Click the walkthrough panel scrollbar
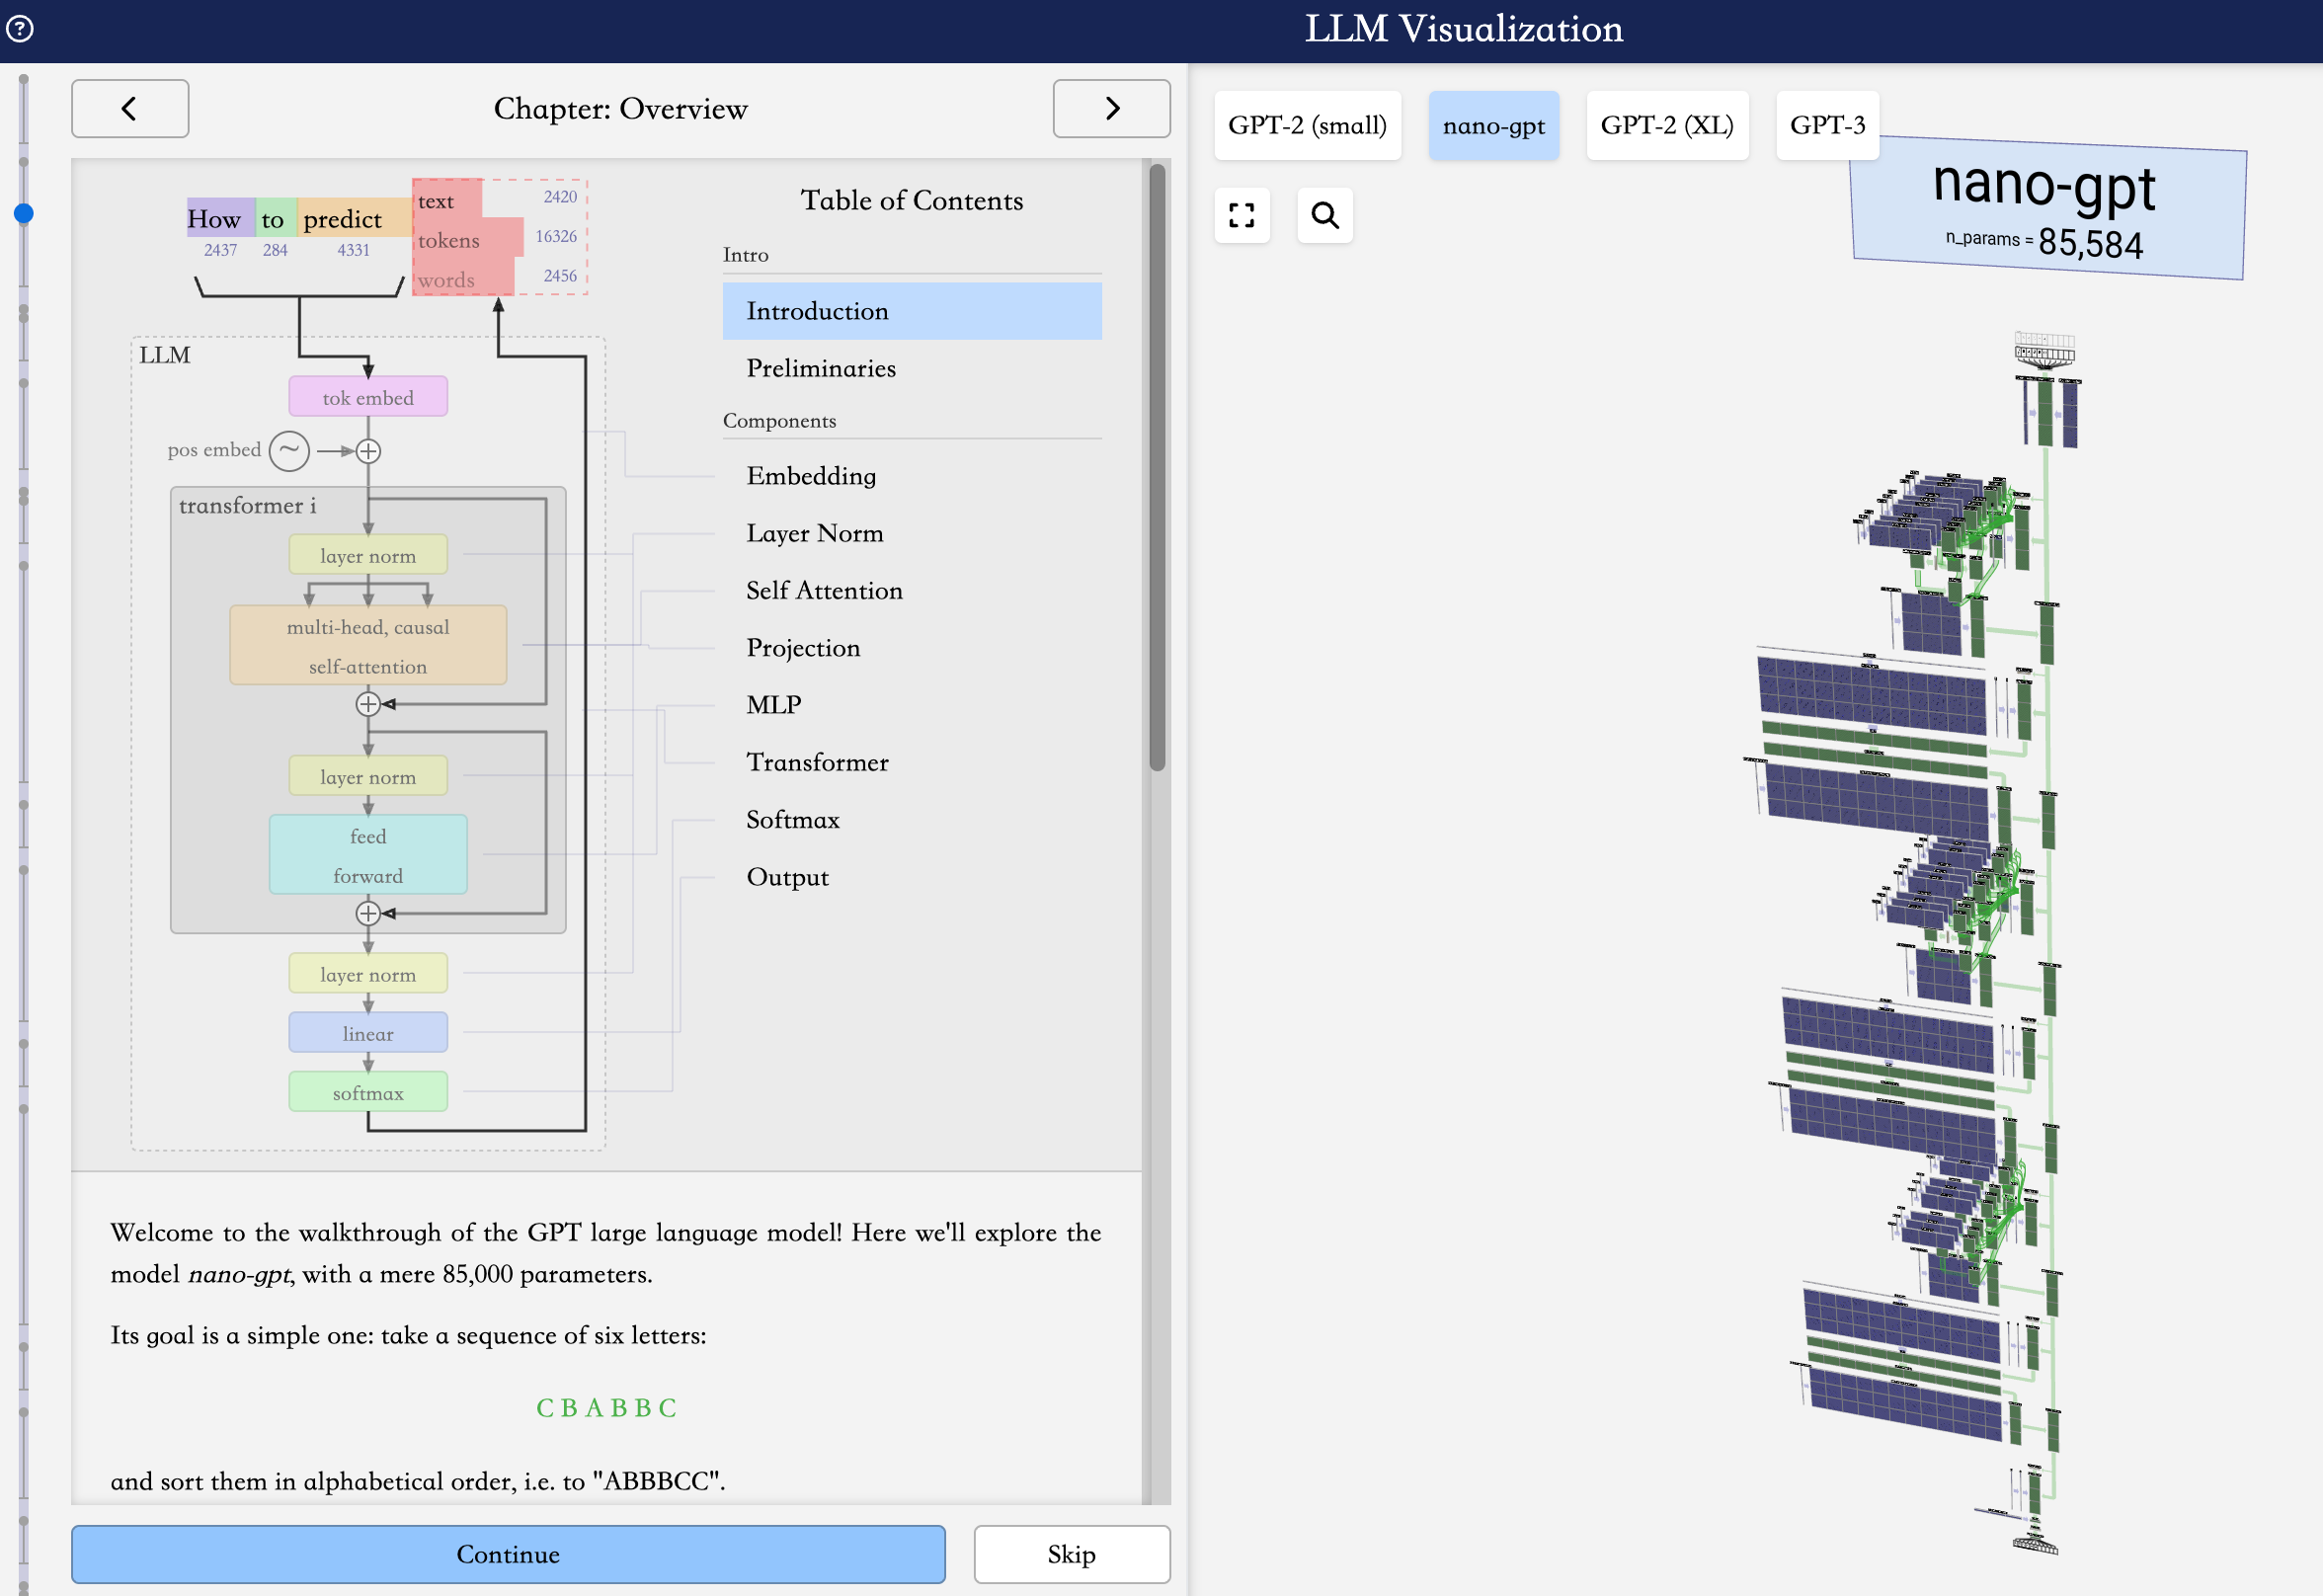 click(x=1157, y=468)
